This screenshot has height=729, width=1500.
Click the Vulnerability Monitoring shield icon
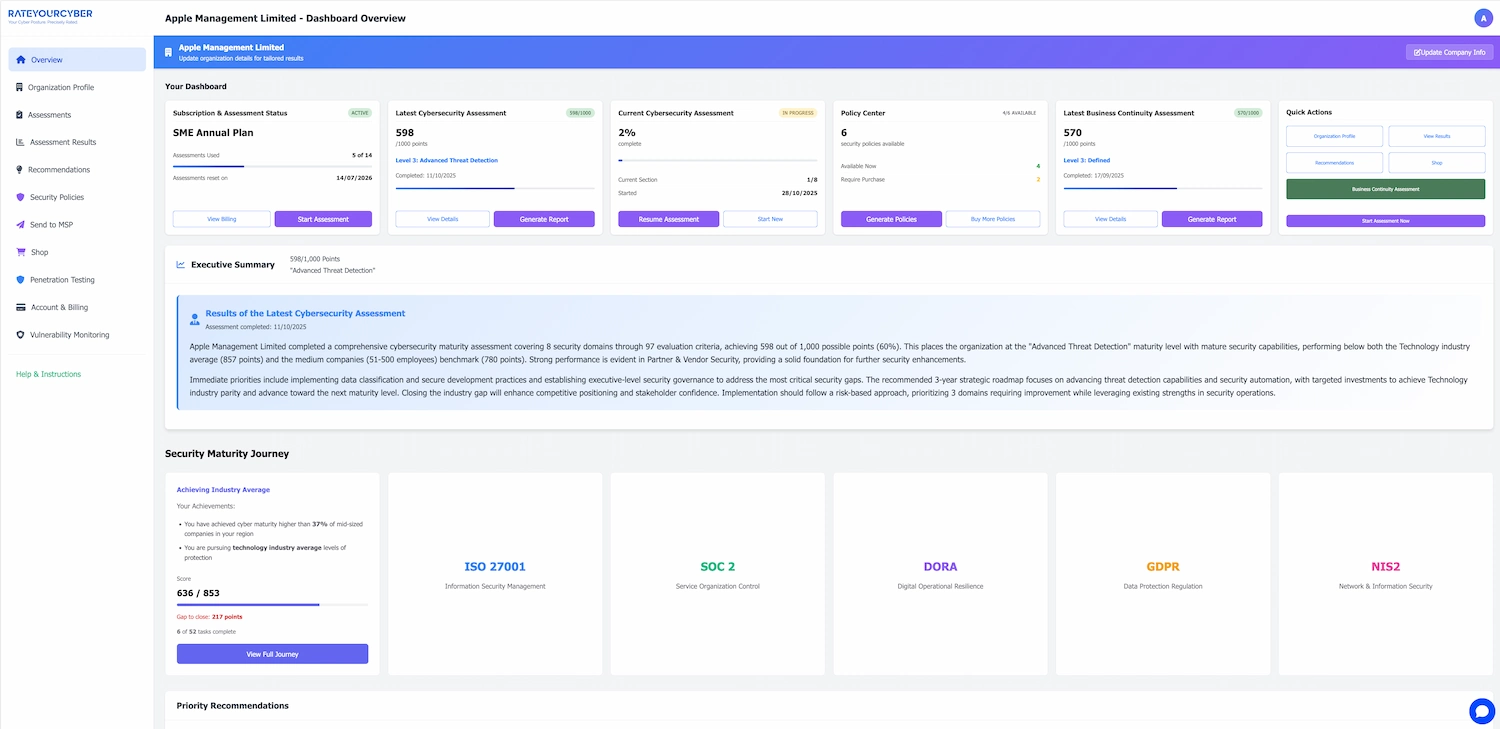21,334
